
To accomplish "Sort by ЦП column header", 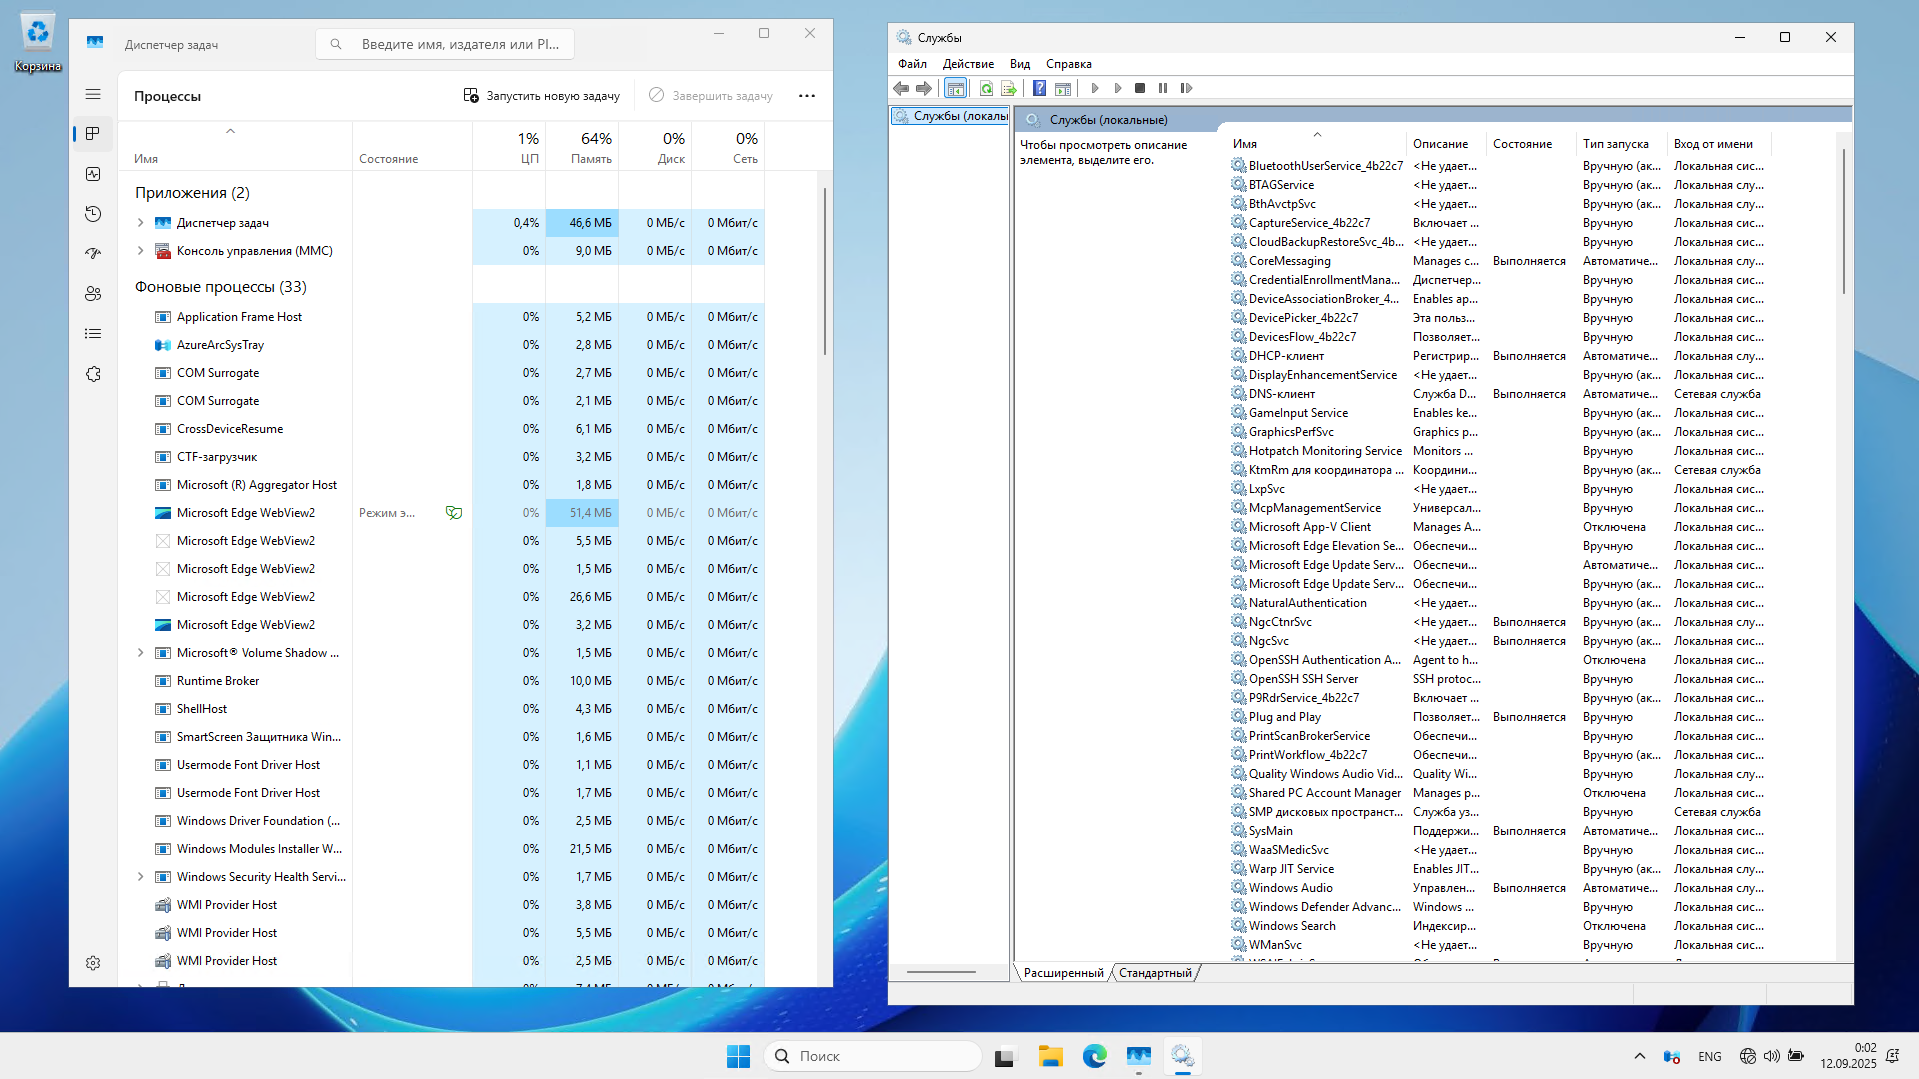I will pos(509,146).
